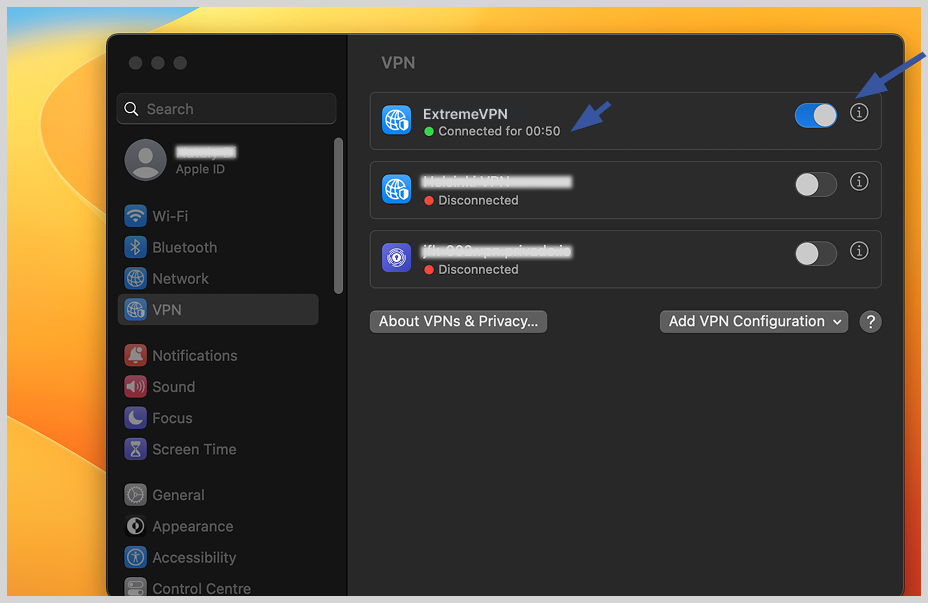Click the Bluetooth sidebar icon

click(136, 247)
